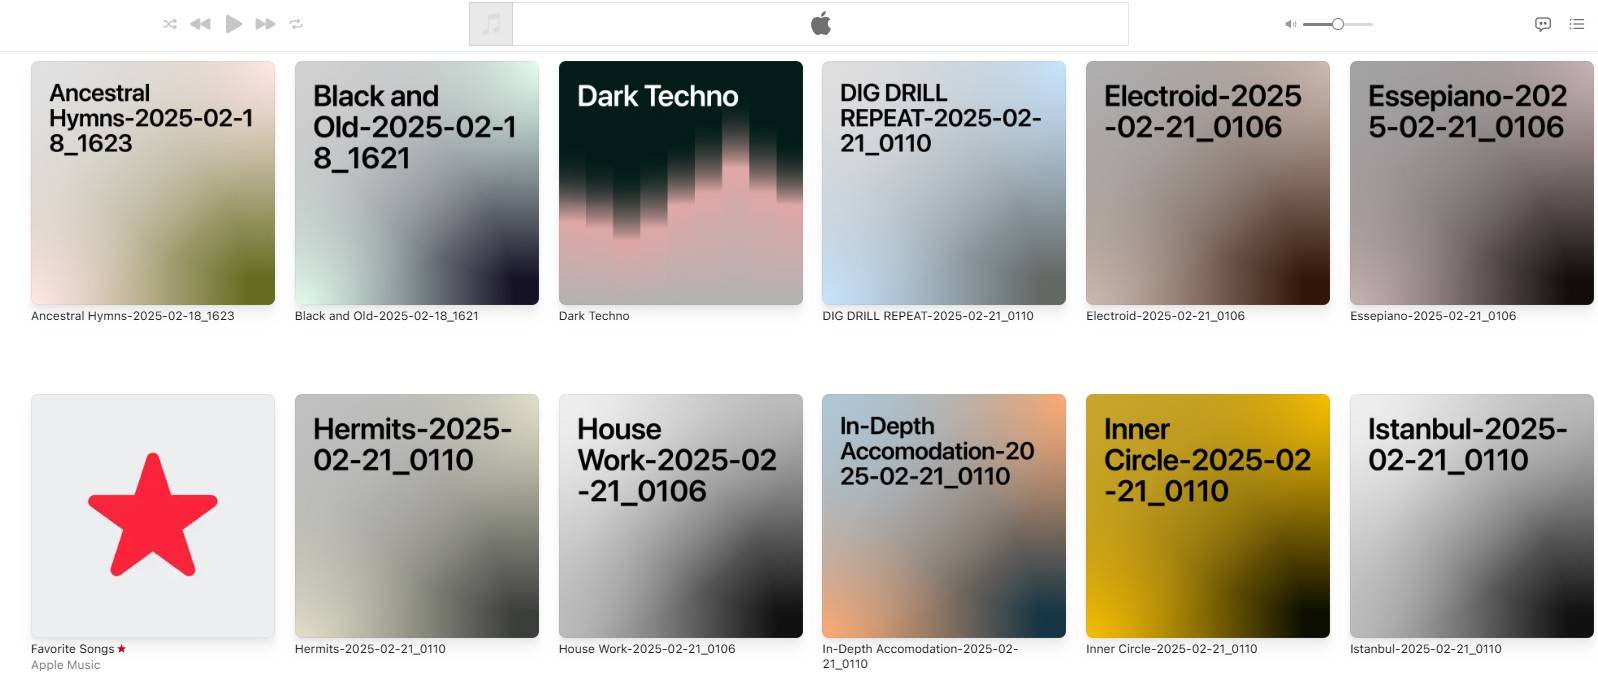This screenshot has height=697, width=1598.
Task: Click the Istanbul-2025-02-21_0110 title text
Action: pos(1425,649)
